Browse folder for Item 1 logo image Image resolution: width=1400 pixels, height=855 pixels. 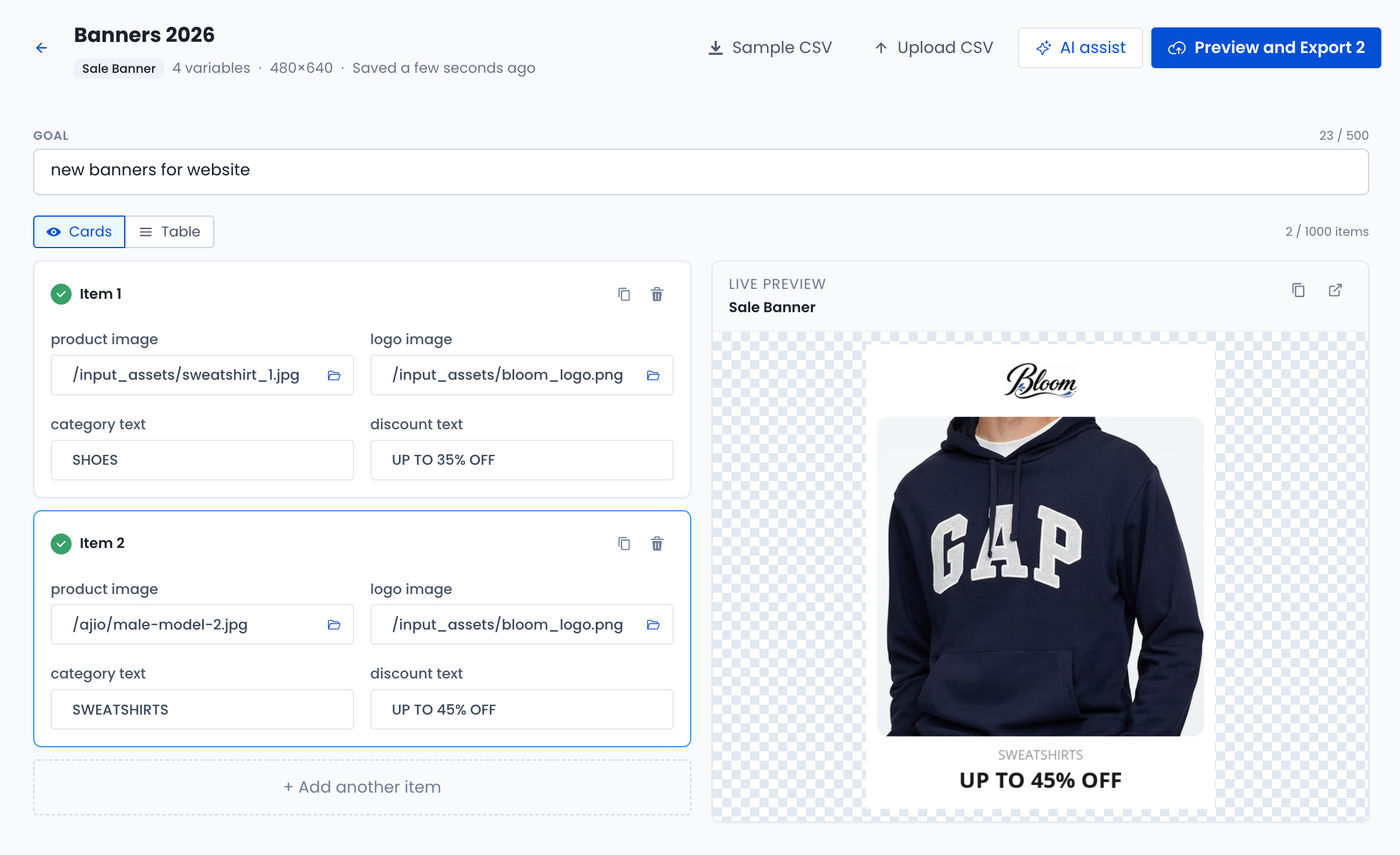[x=653, y=375]
